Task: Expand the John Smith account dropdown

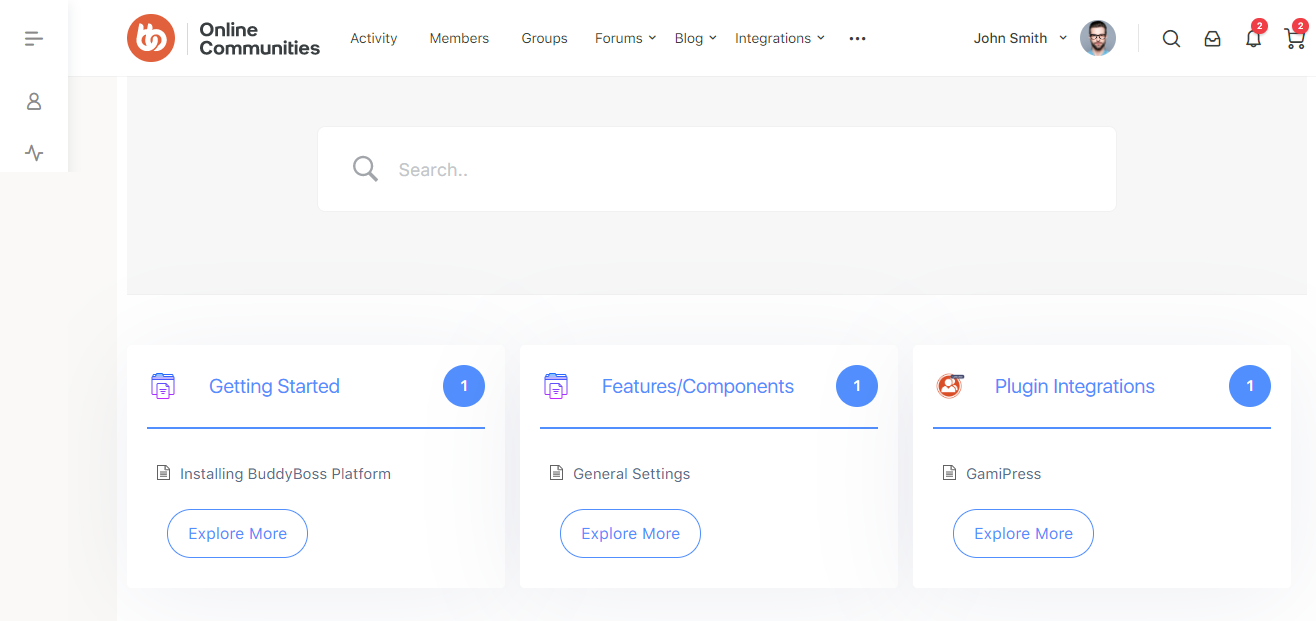Action: (x=1019, y=38)
